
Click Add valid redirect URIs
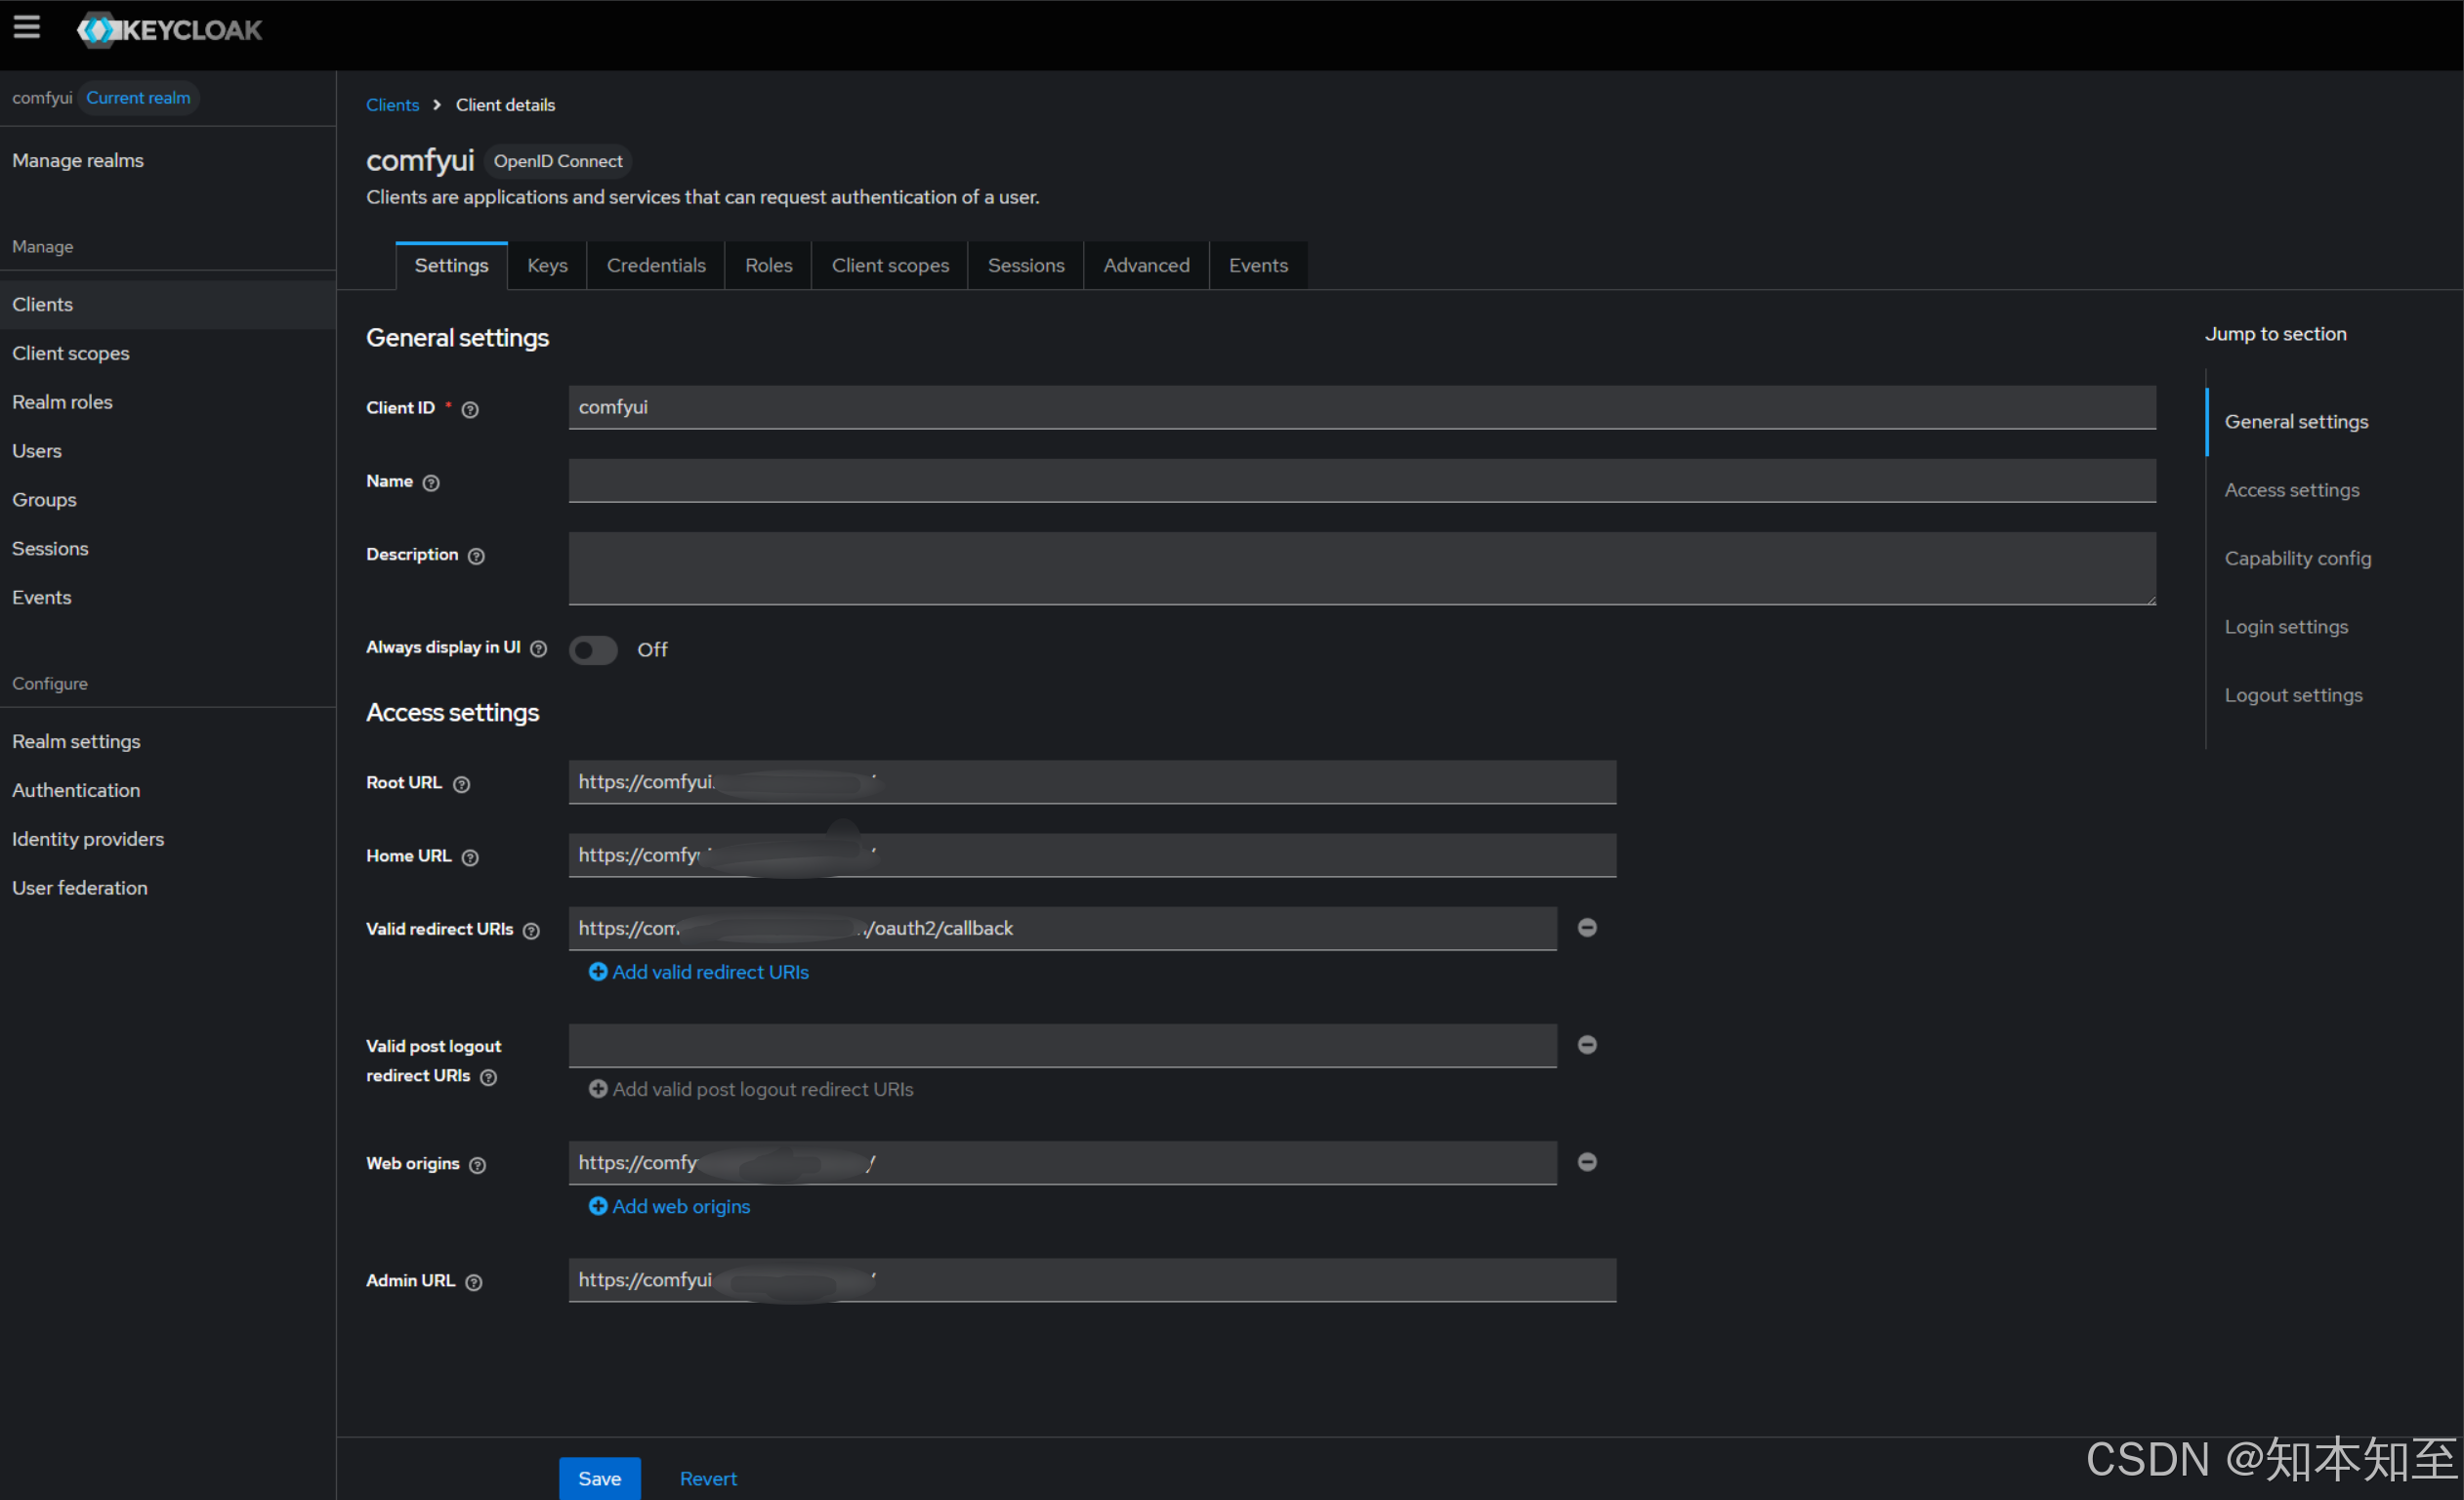coord(699,972)
